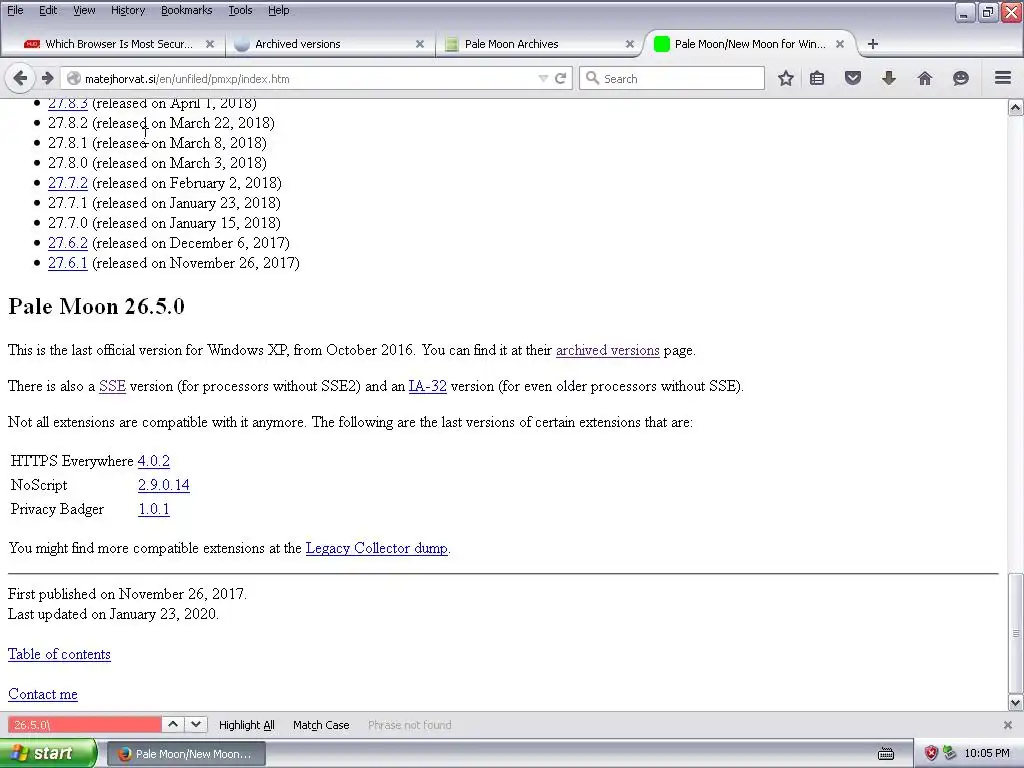Viewport: 1024px width, 768px height.
Task: Click the scrollbar up arrow
Action: (x=1016, y=107)
